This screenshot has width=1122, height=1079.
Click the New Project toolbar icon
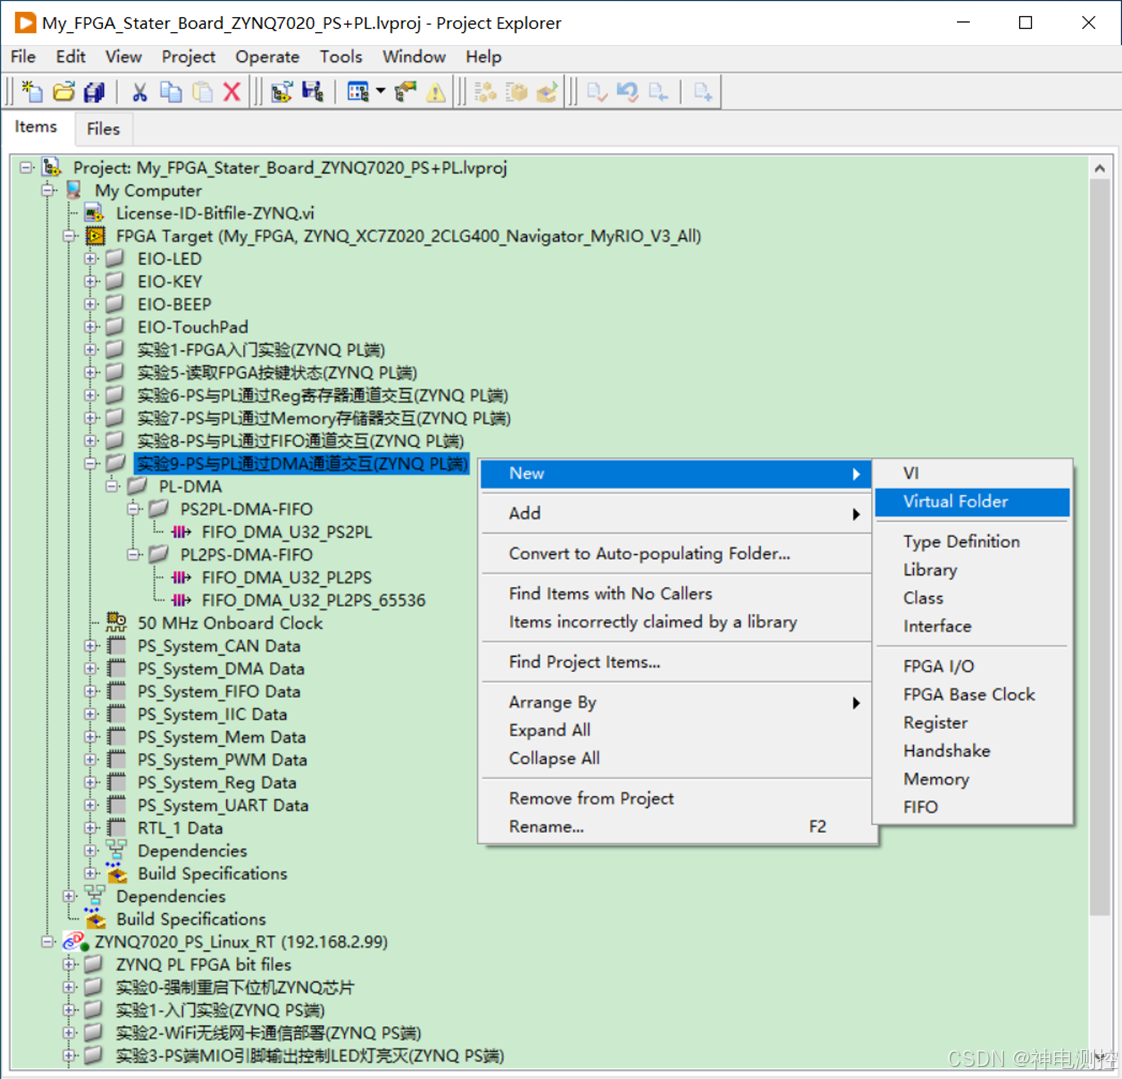(x=32, y=92)
